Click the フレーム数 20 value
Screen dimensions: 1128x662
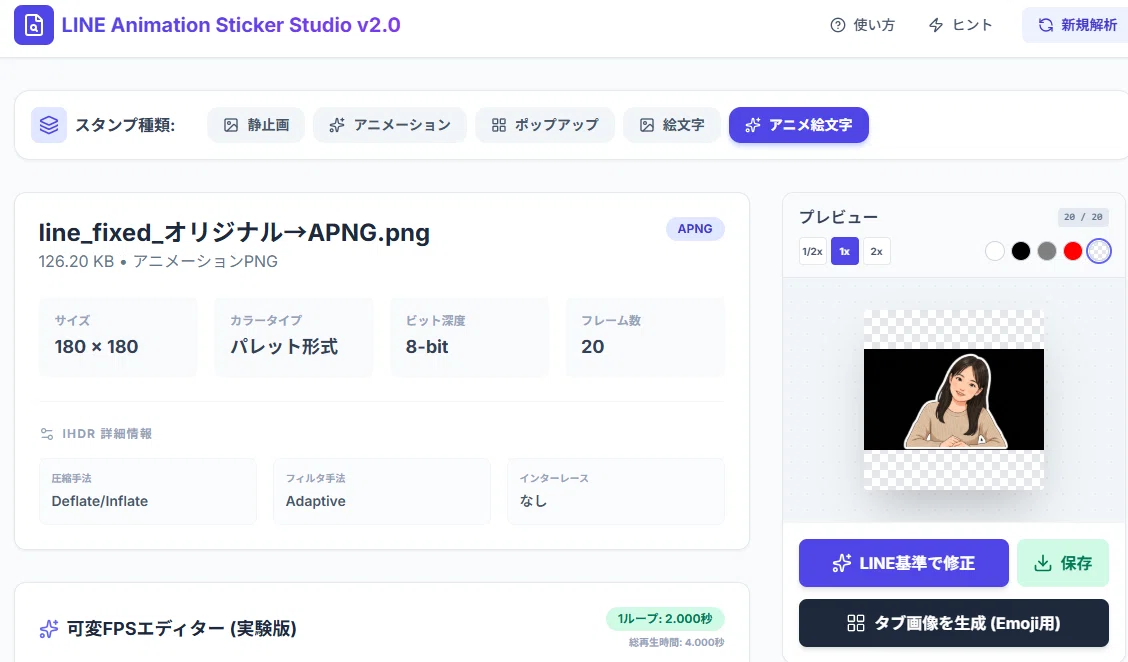(593, 347)
